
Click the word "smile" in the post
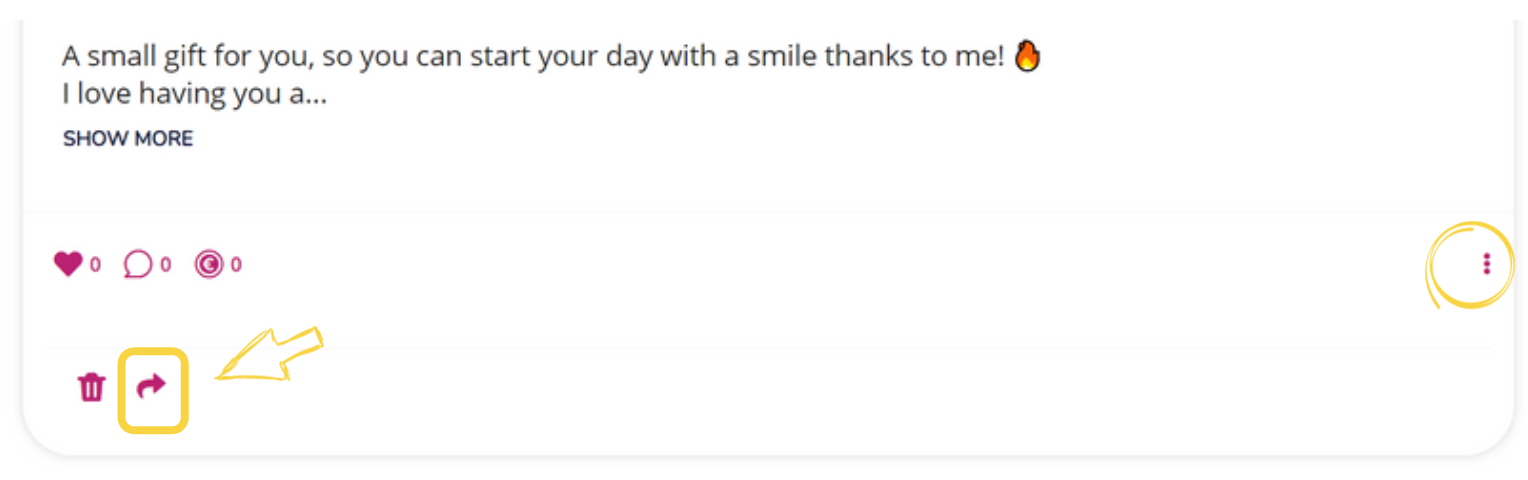[x=779, y=57]
